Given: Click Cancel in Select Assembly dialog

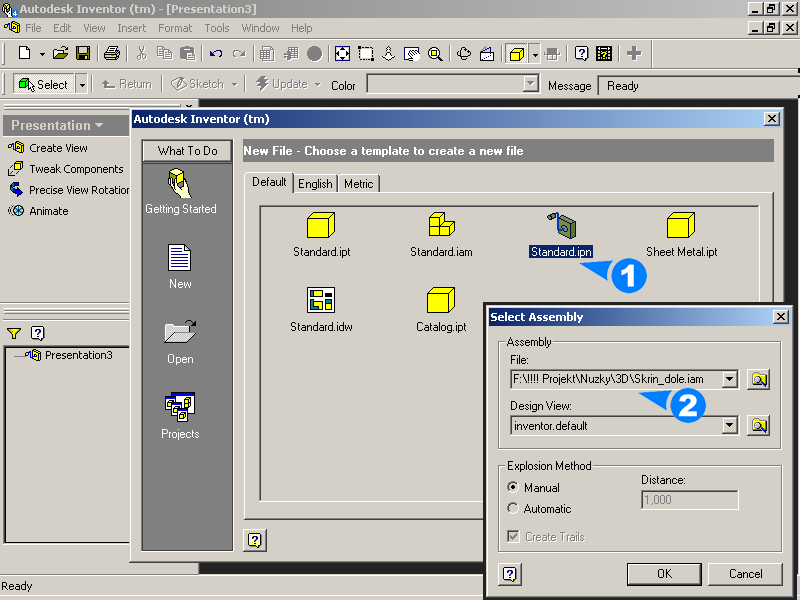Looking at the screenshot, I should [745, 574].
